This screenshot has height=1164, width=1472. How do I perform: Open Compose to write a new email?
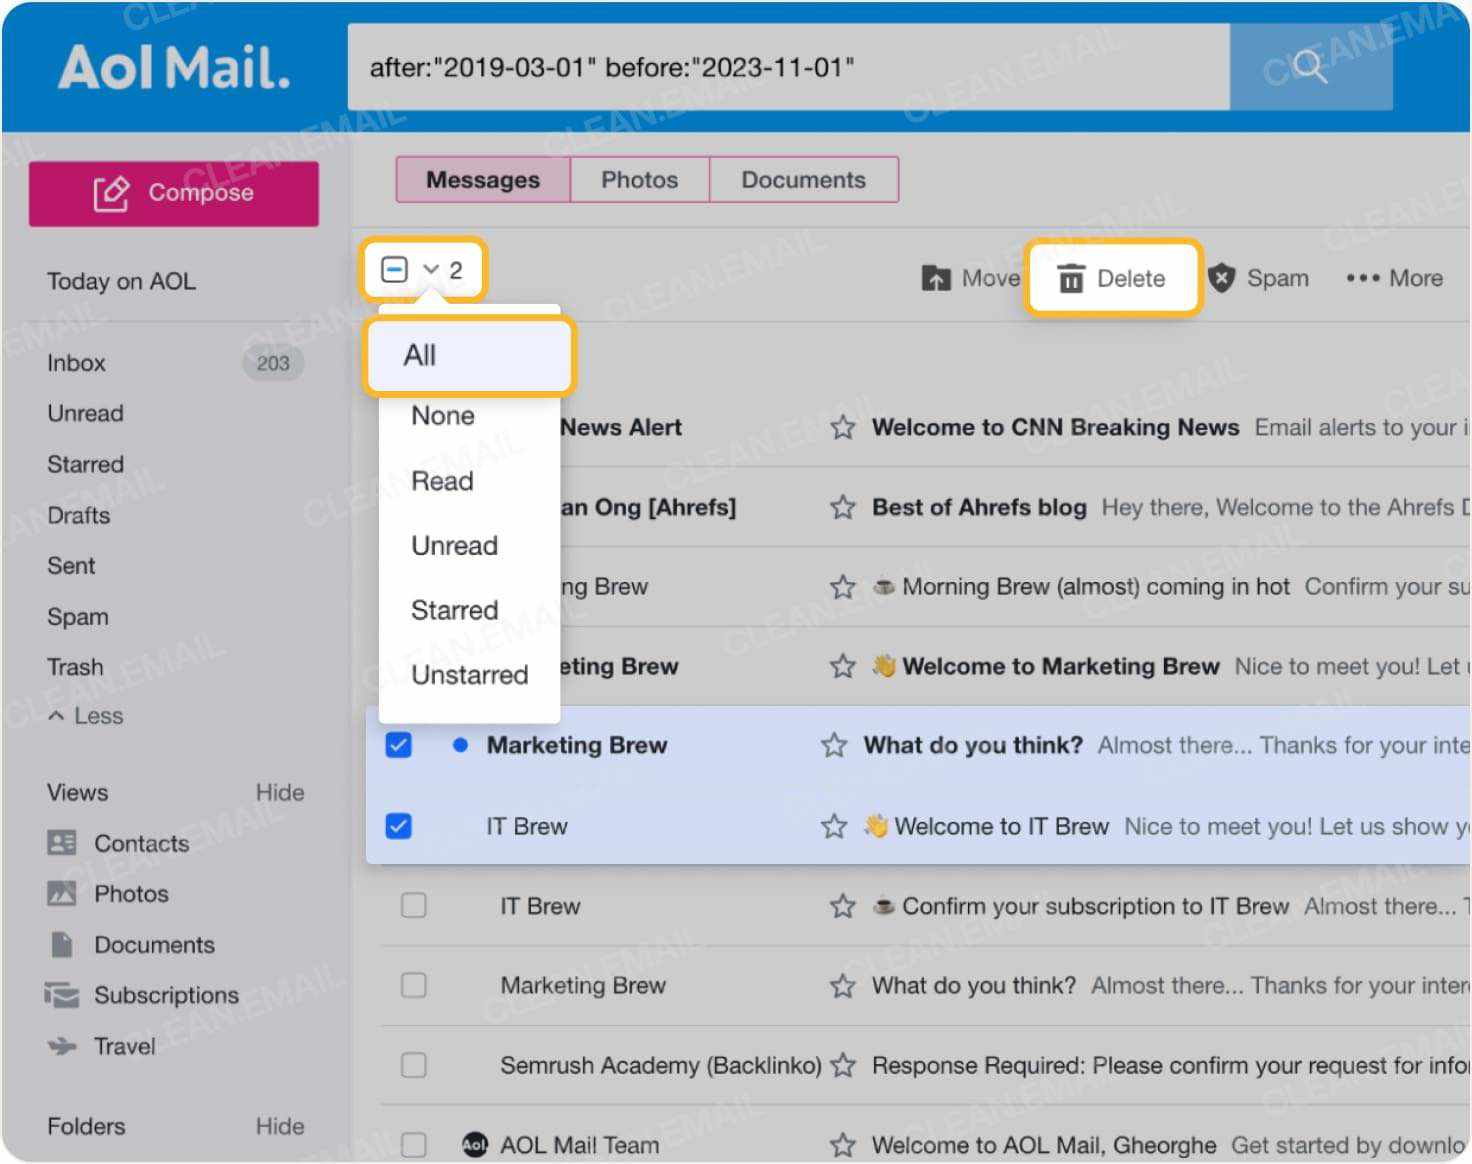(x=173, y=192)
